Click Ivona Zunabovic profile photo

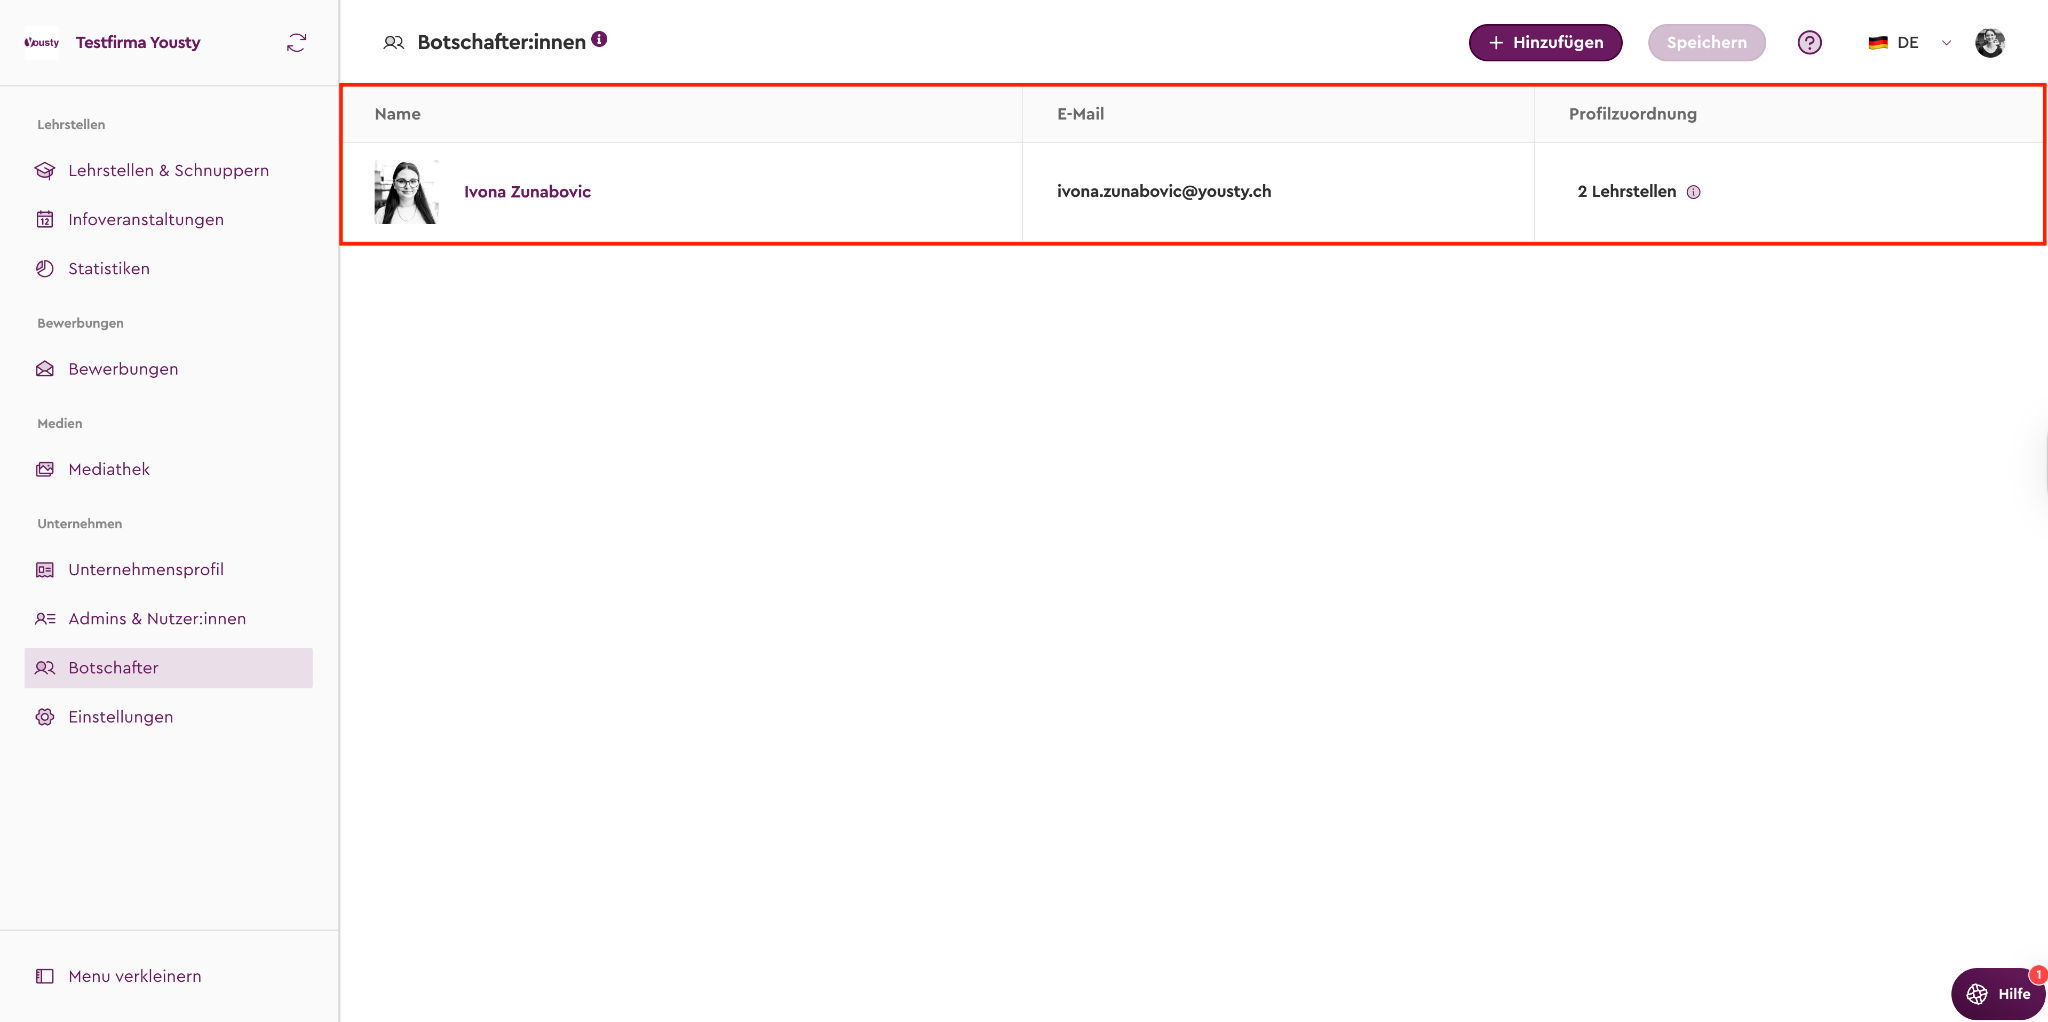point(406,192)
